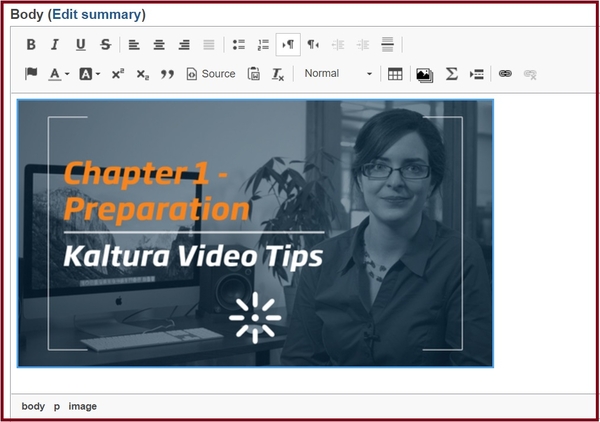600x422 pixels.
Task: Open the background color dropdown
Action: (90, 74)
